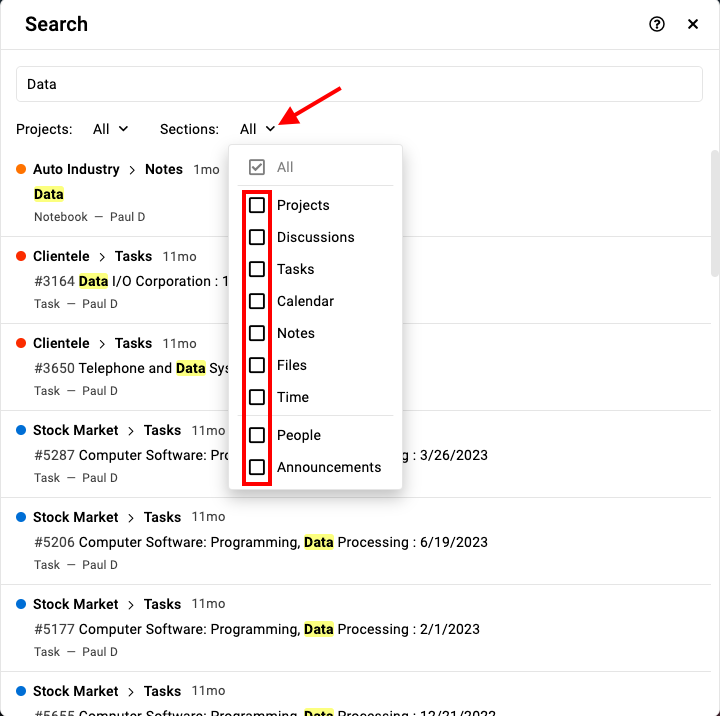Open task #5177 Data Processing 2/1/2023
720x716 pixels.
[257, 629]
